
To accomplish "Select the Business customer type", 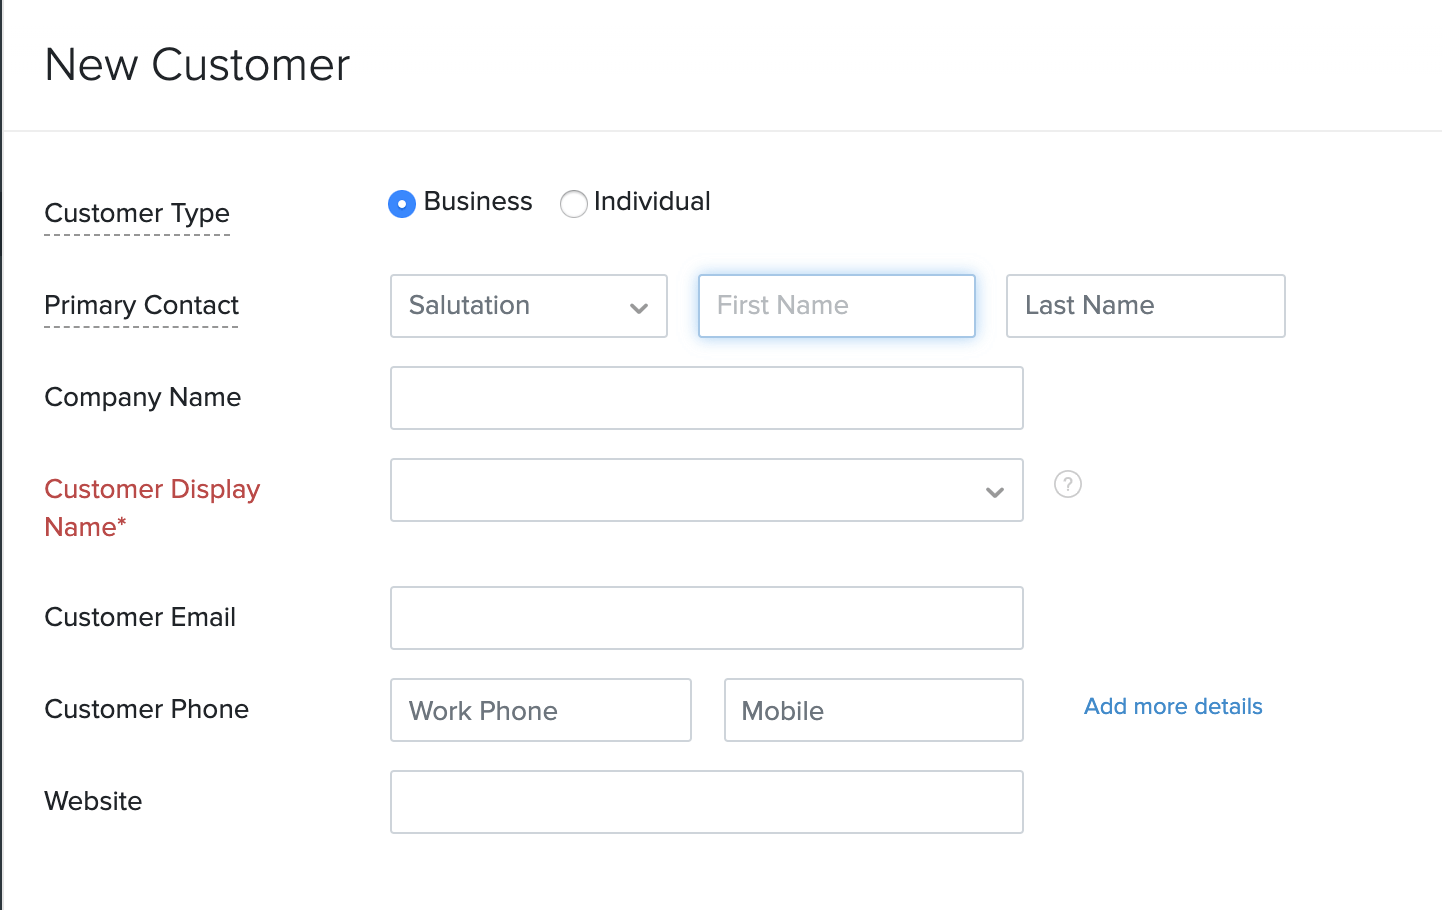I will pyautogui.click(x=402, y=204).
